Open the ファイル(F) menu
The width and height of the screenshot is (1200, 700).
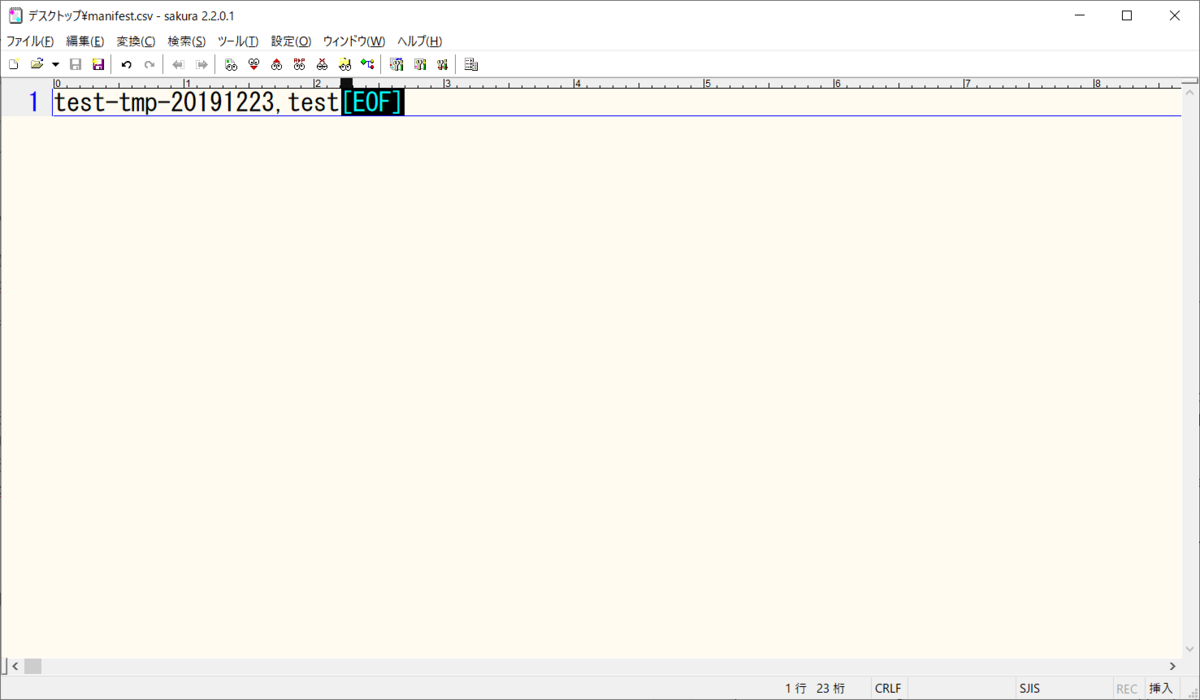coord(30,41)
